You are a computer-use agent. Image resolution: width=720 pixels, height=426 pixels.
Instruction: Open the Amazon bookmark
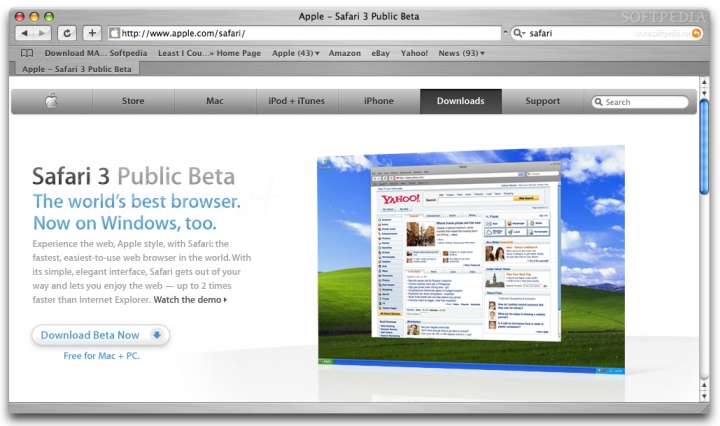coord(344,53)
